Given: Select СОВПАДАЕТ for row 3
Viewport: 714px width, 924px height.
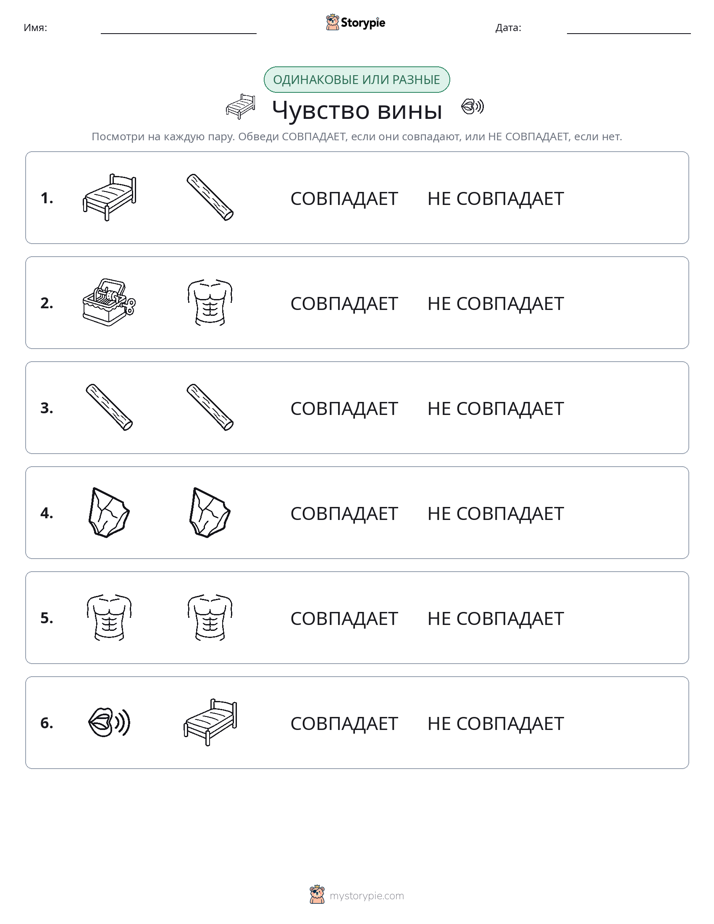Looking at the screenshot, I should tap(344, 408).
